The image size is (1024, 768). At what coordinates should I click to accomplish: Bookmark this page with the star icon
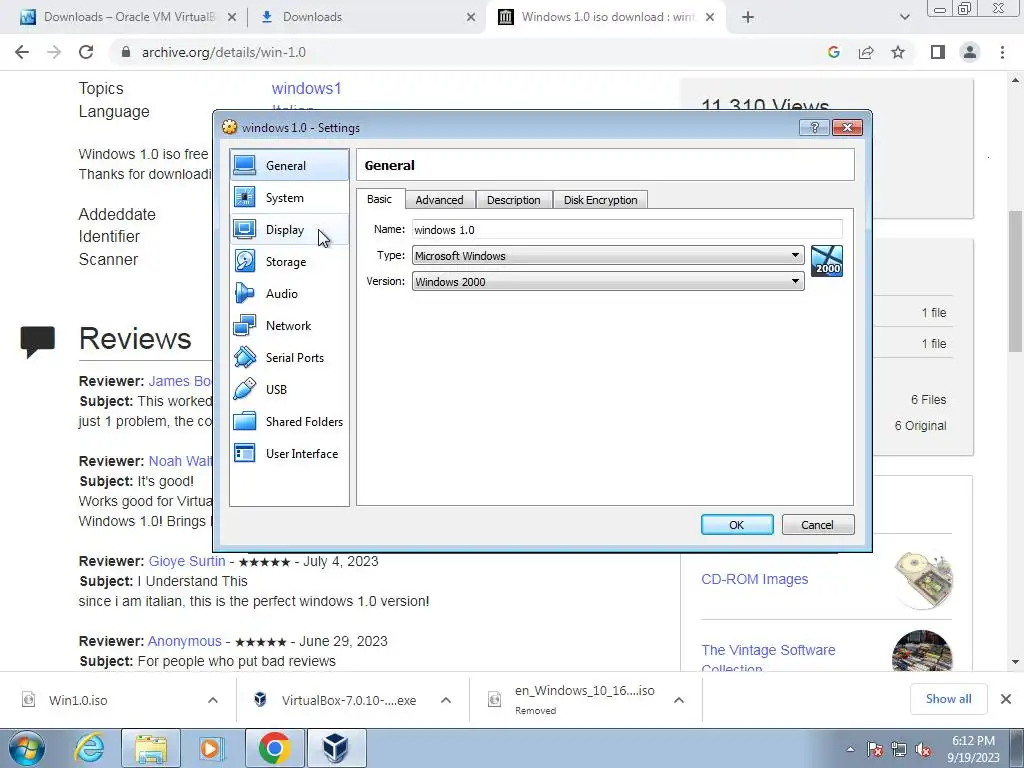[x=898, y=52]
